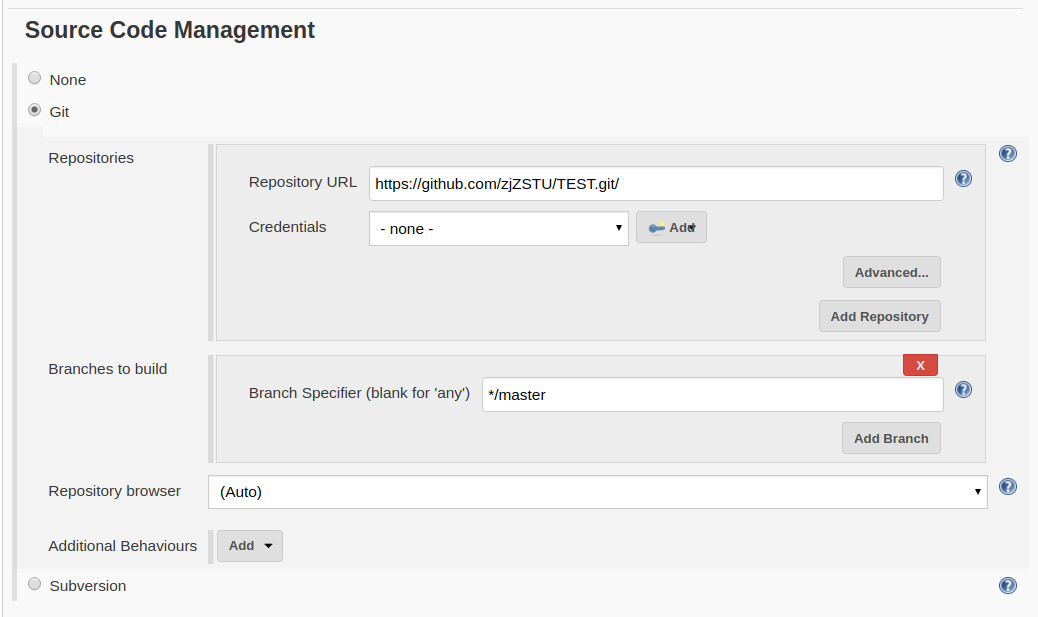
Task: Click the Add Branch button
Action: coord(891,438)
